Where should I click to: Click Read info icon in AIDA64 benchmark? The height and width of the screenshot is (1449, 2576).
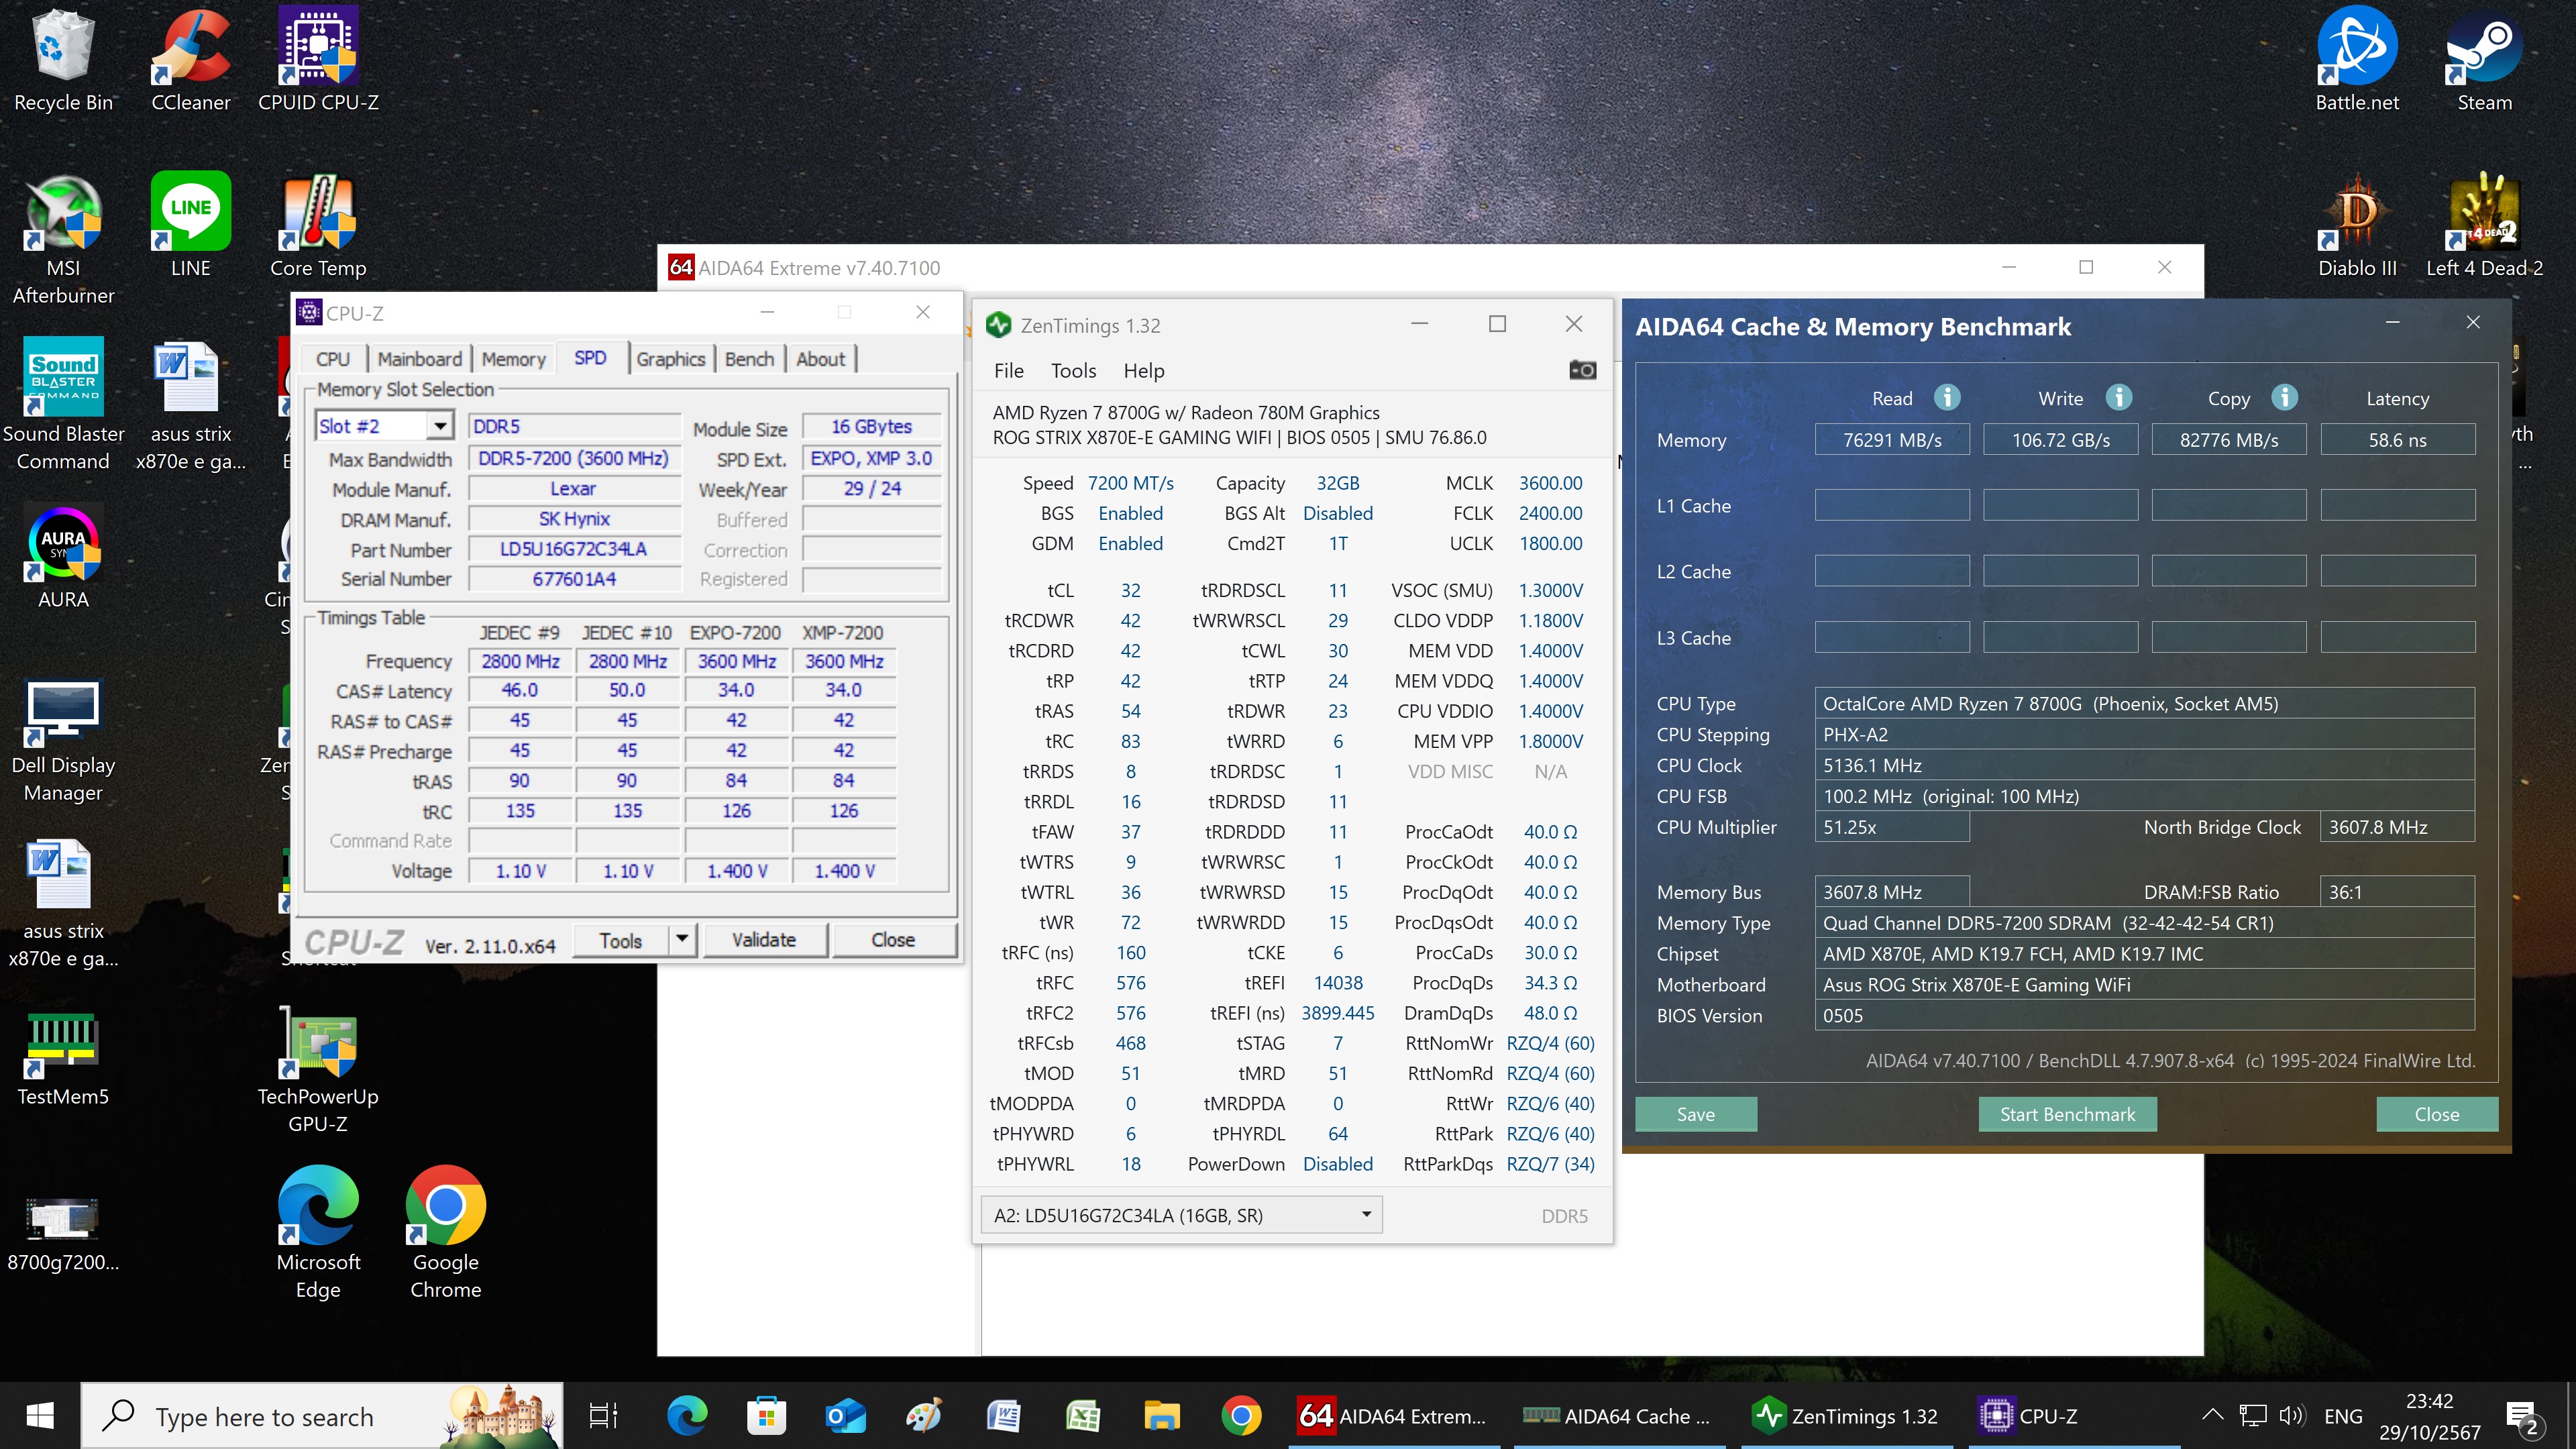click(1946, 397)
